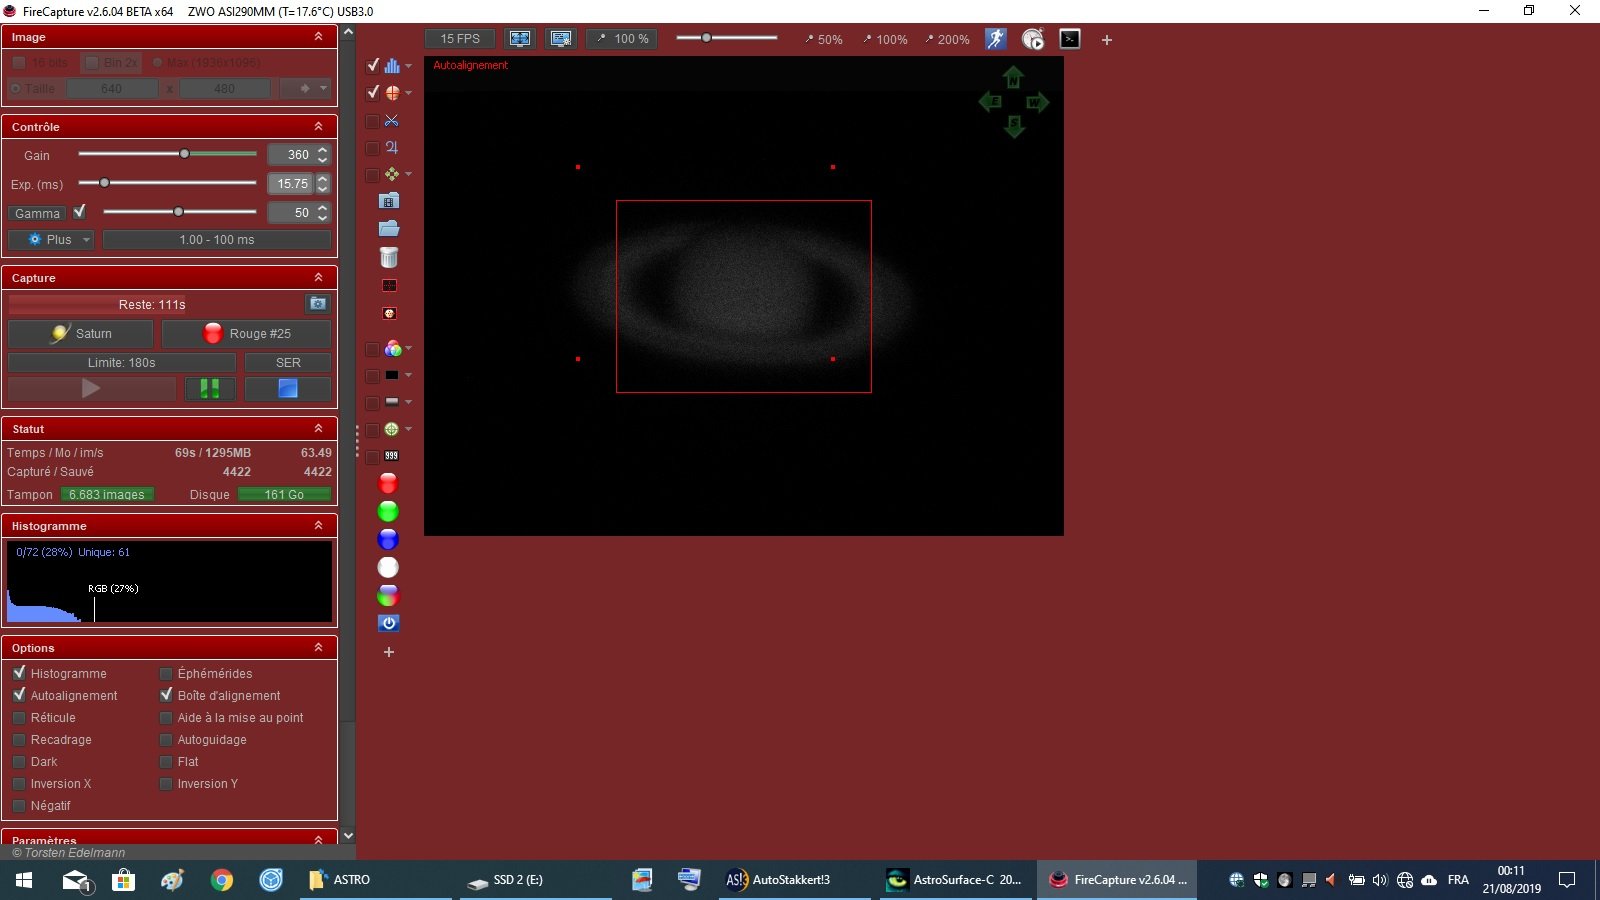Screen dimensions: 1600x900
Task: Open the command console icon
Action: [x=1070, y=39]
